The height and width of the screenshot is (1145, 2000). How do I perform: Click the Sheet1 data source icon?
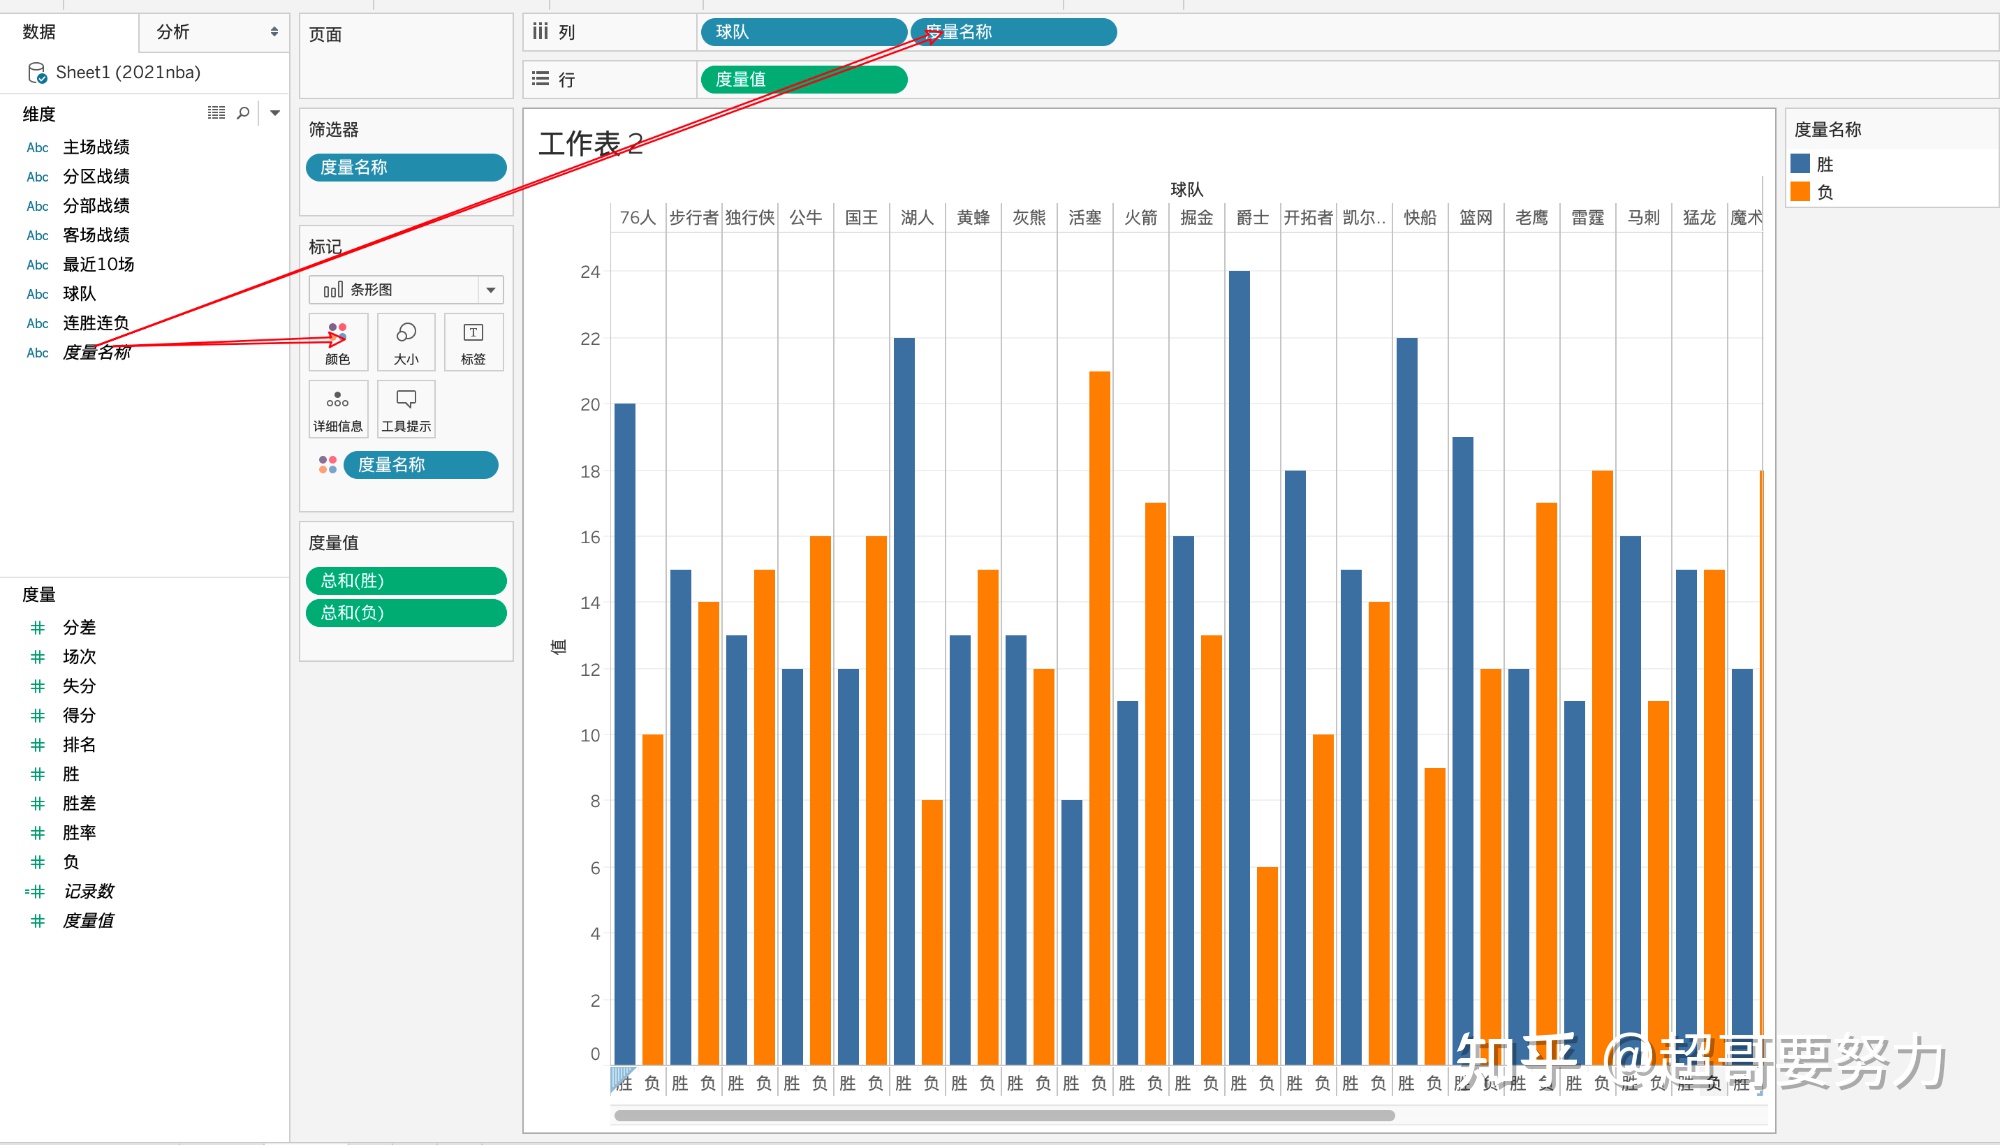(x=37, y=72)
